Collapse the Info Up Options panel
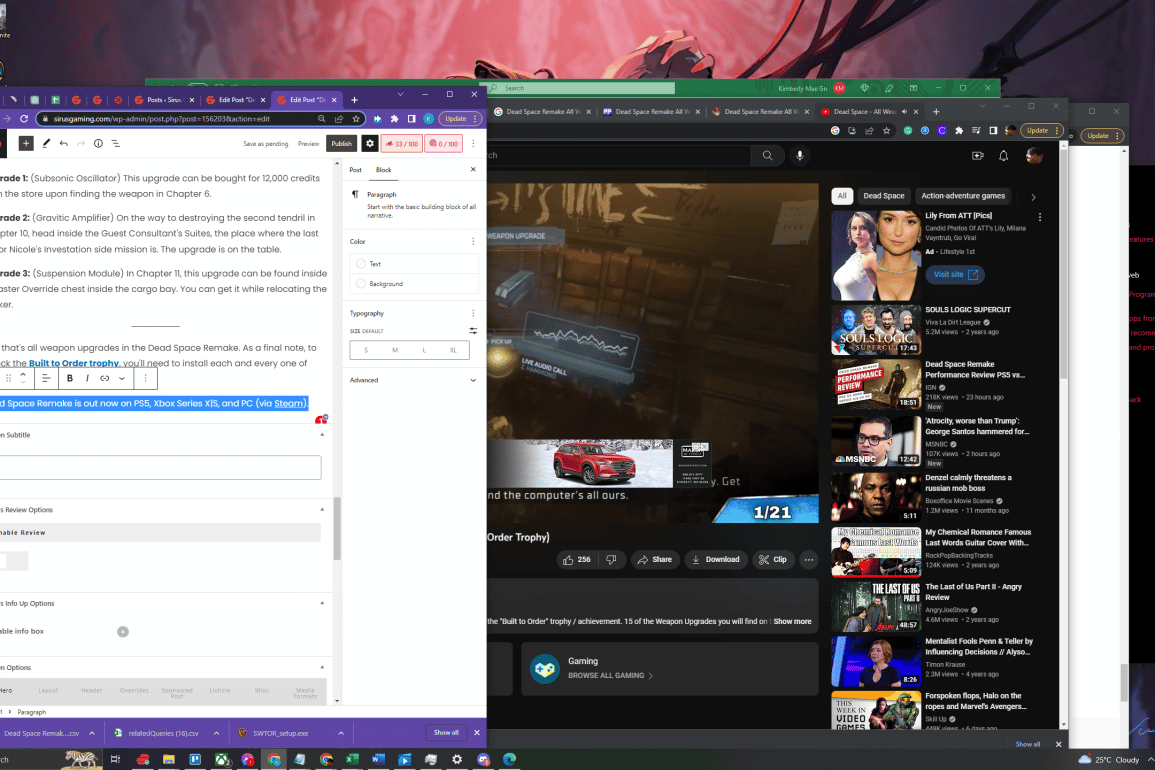Screen dimensions: 1155x770 [322, 603]
